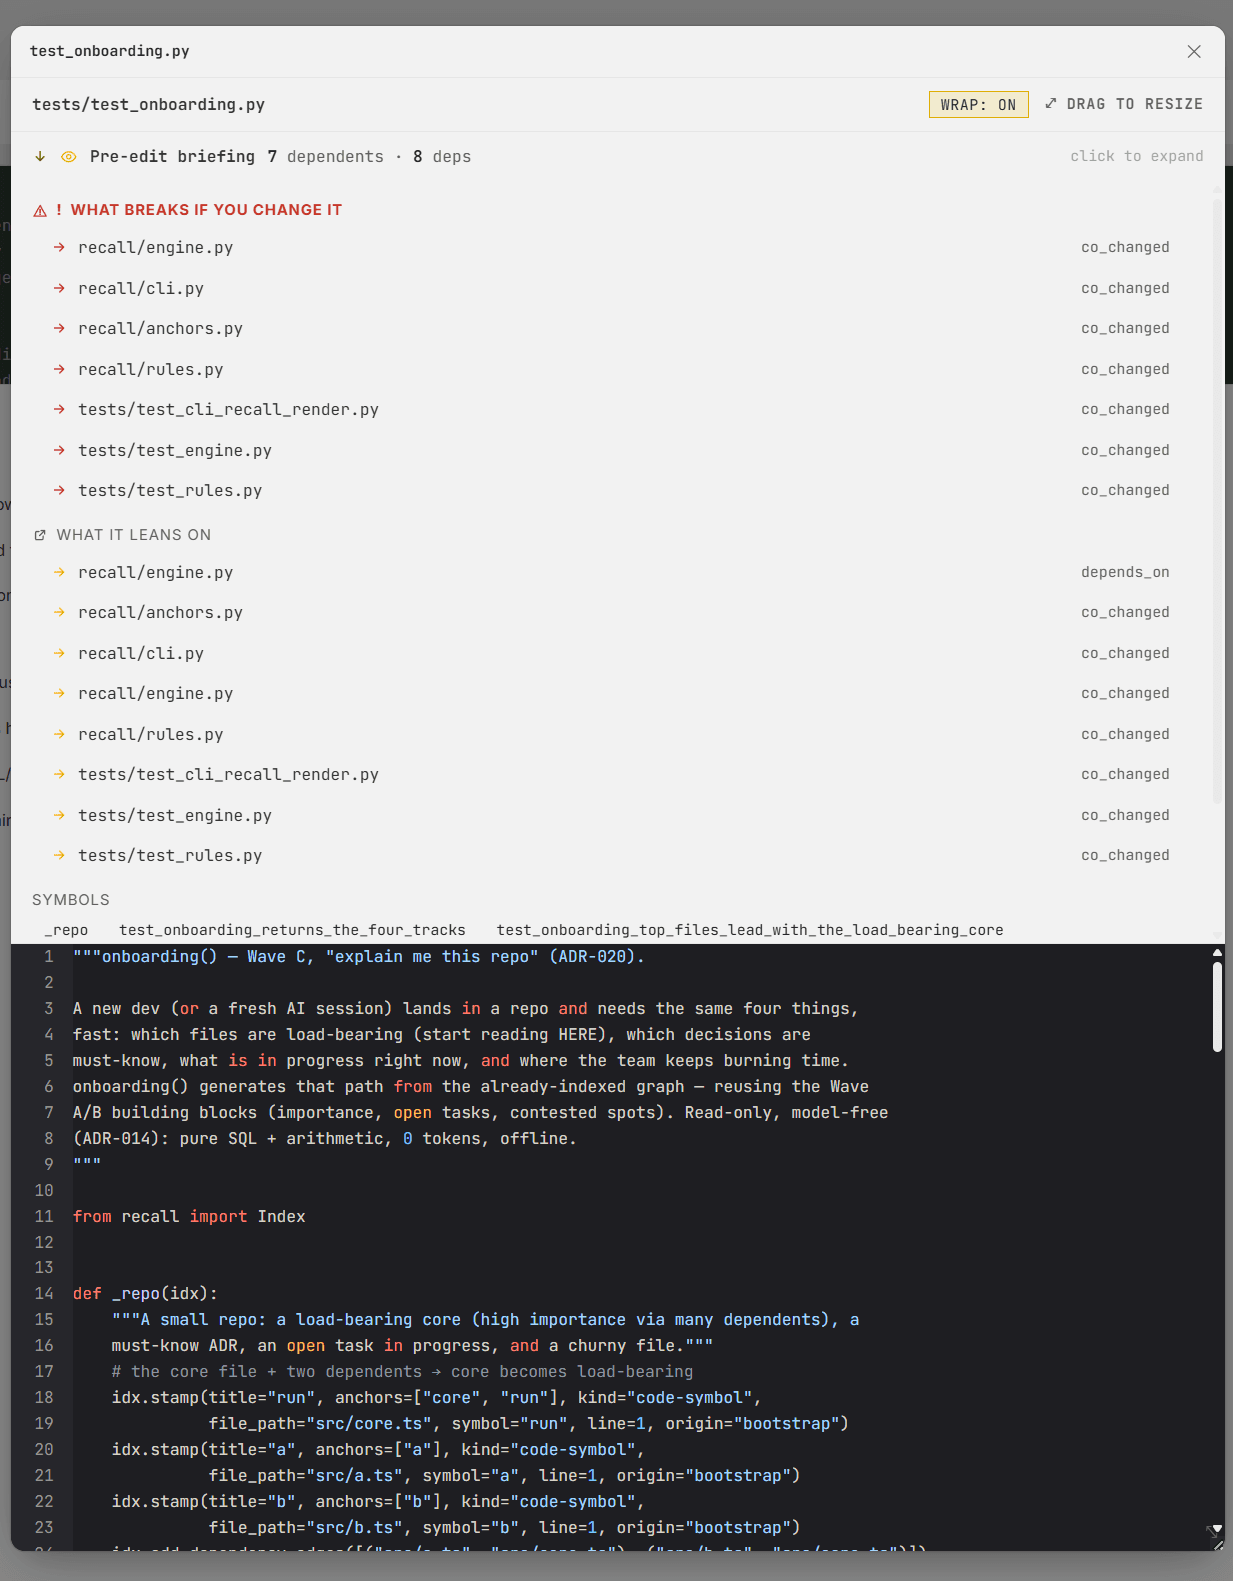
Task: Click the eye icon beside Pre-edit briefing
Action: (x=69, y=157)
